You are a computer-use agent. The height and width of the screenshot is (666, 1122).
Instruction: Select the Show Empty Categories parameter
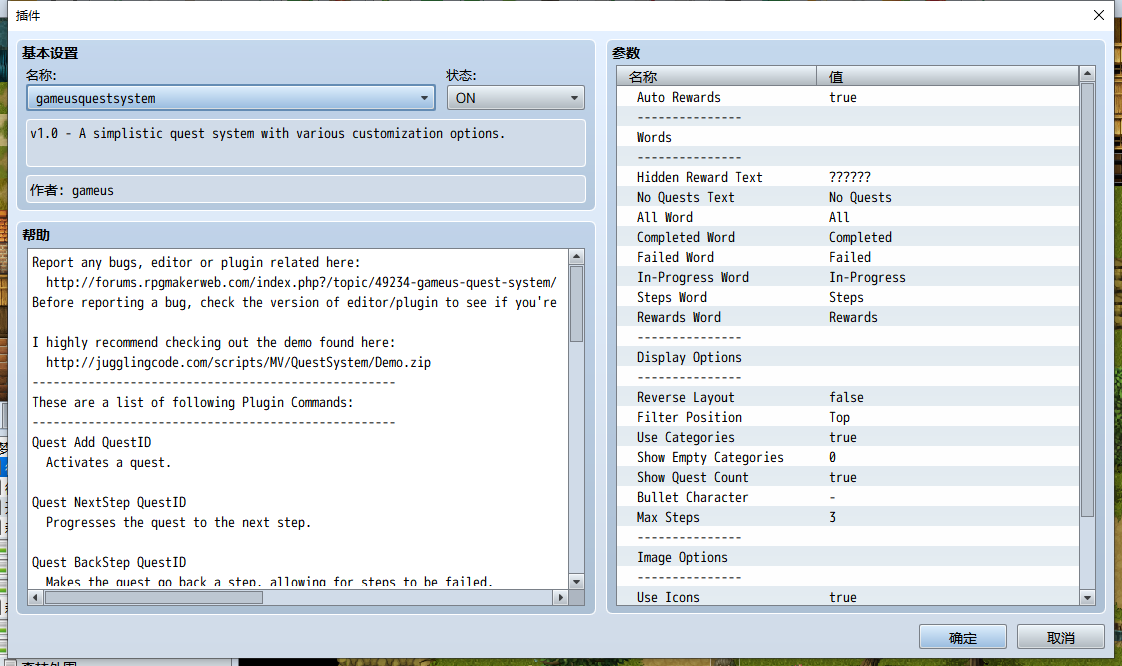click(x=848, y=458)
